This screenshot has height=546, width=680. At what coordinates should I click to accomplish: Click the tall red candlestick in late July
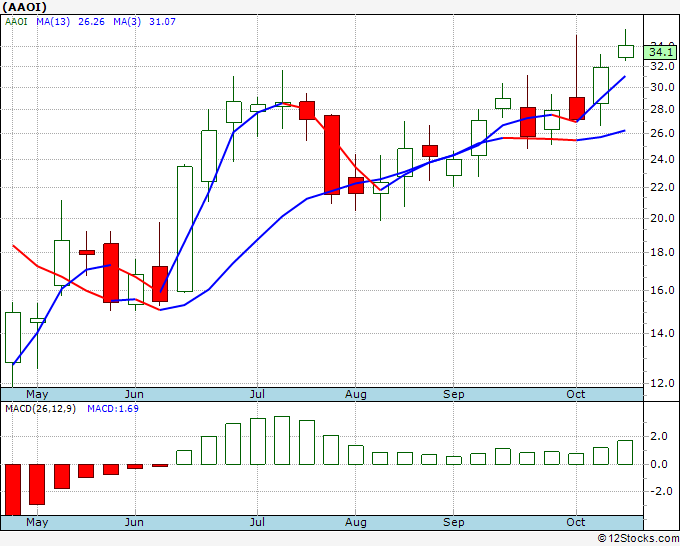pyautogui.click(x=332, y=155)
